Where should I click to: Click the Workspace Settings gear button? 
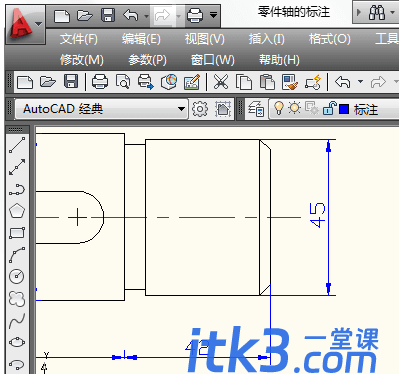pyautogui.click(x=200, y=109)
